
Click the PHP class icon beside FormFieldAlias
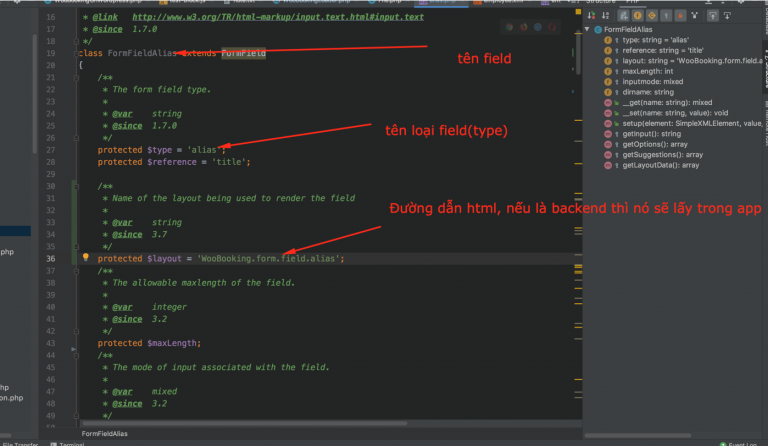click(598, 30)
